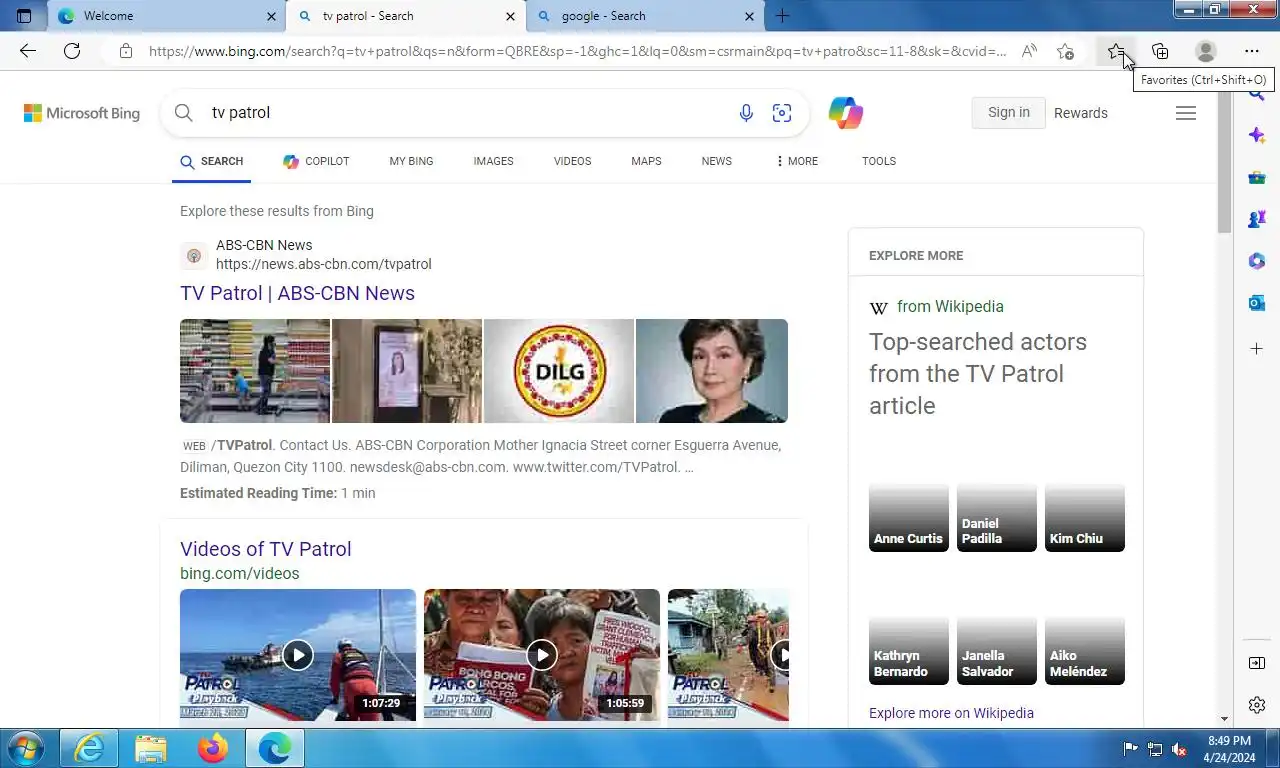Close the tv patrol - Search tab
Viewport: 1280px width, 768px height.
[511, 16]
